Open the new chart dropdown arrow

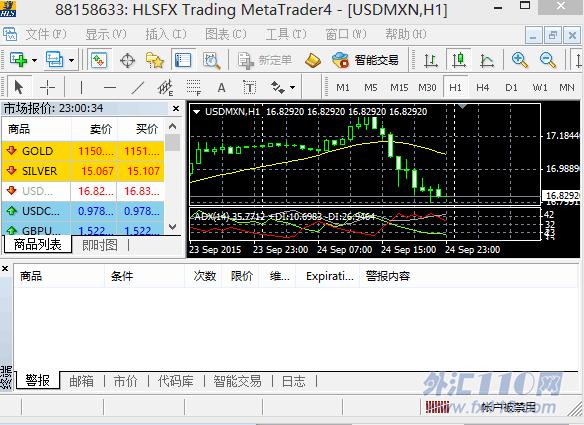tap(34, 60)
